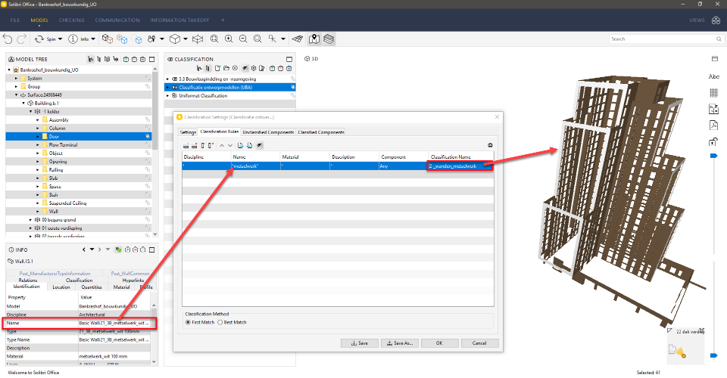Switch to the CHECKING tab
The image size is (727, 378).
pyautogui.click(x=71, y=20)
